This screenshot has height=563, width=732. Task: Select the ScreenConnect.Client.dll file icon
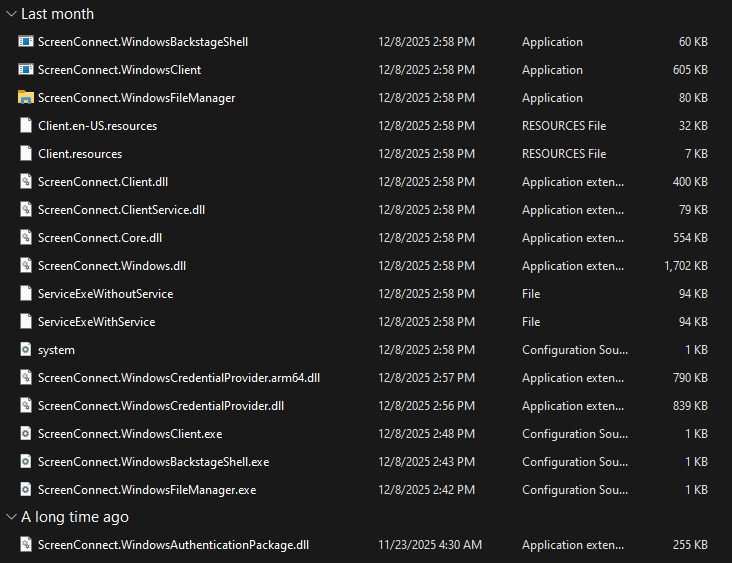coord(26,182)
